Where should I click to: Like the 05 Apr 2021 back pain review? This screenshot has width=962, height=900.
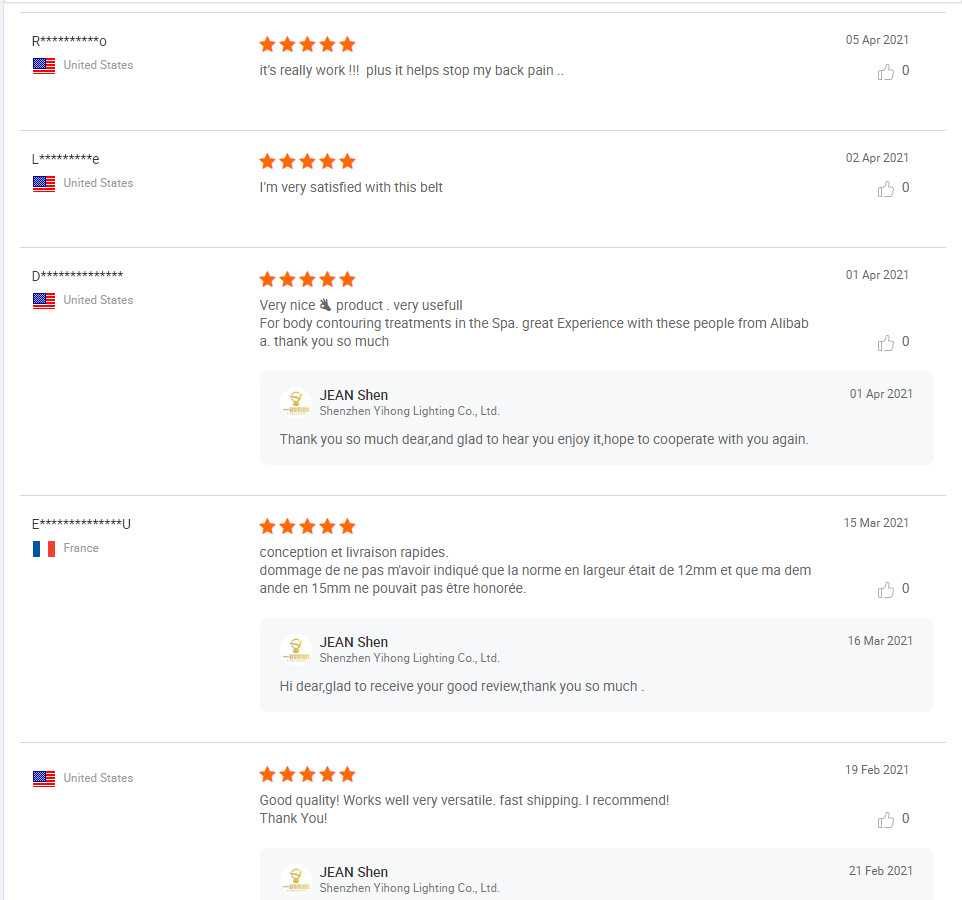click(885, 72)
